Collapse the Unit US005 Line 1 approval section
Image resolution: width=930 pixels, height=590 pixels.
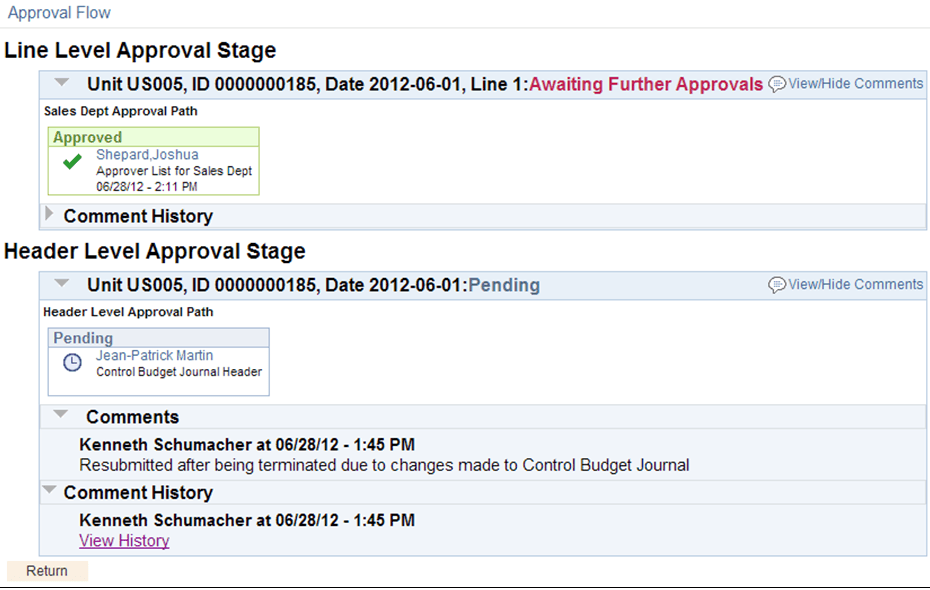(61, 84)
